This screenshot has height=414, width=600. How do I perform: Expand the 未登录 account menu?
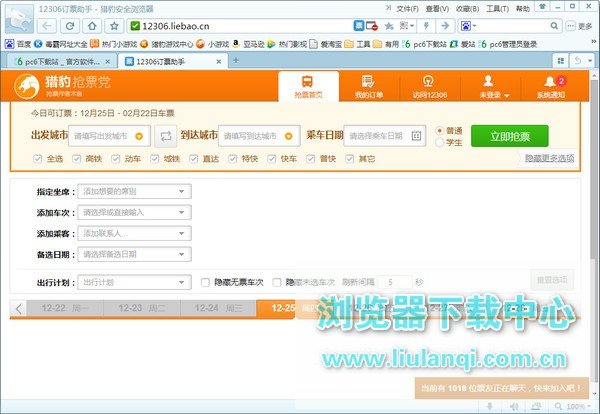click(494, 86)
